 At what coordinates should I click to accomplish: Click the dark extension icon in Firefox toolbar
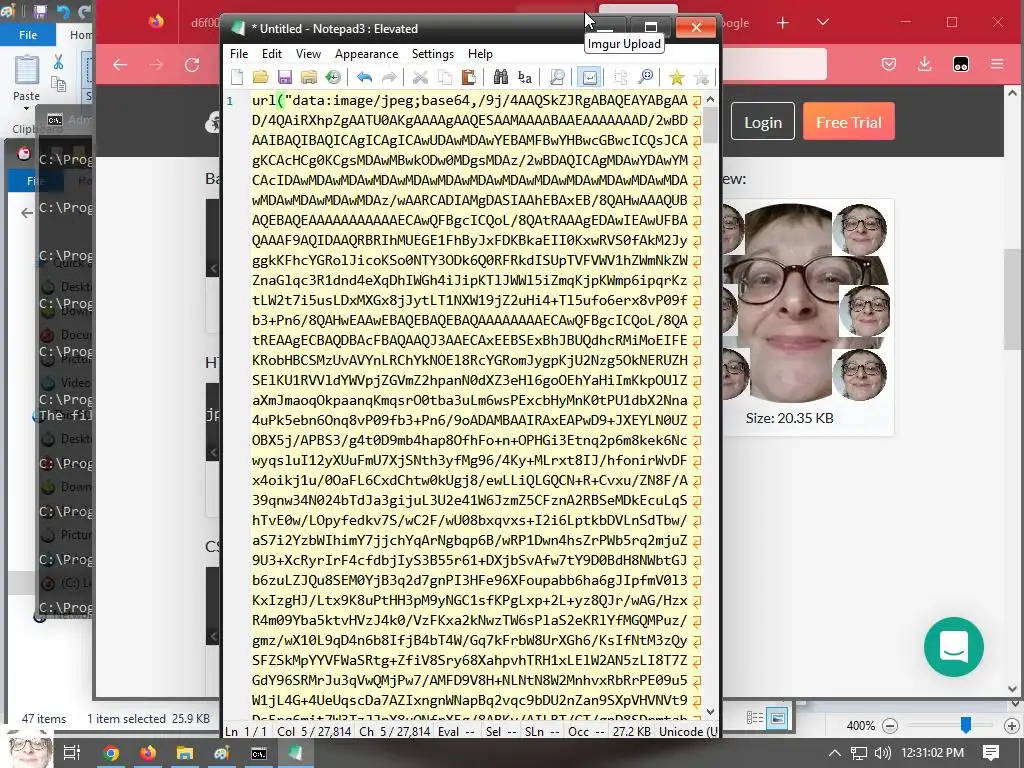961,64
